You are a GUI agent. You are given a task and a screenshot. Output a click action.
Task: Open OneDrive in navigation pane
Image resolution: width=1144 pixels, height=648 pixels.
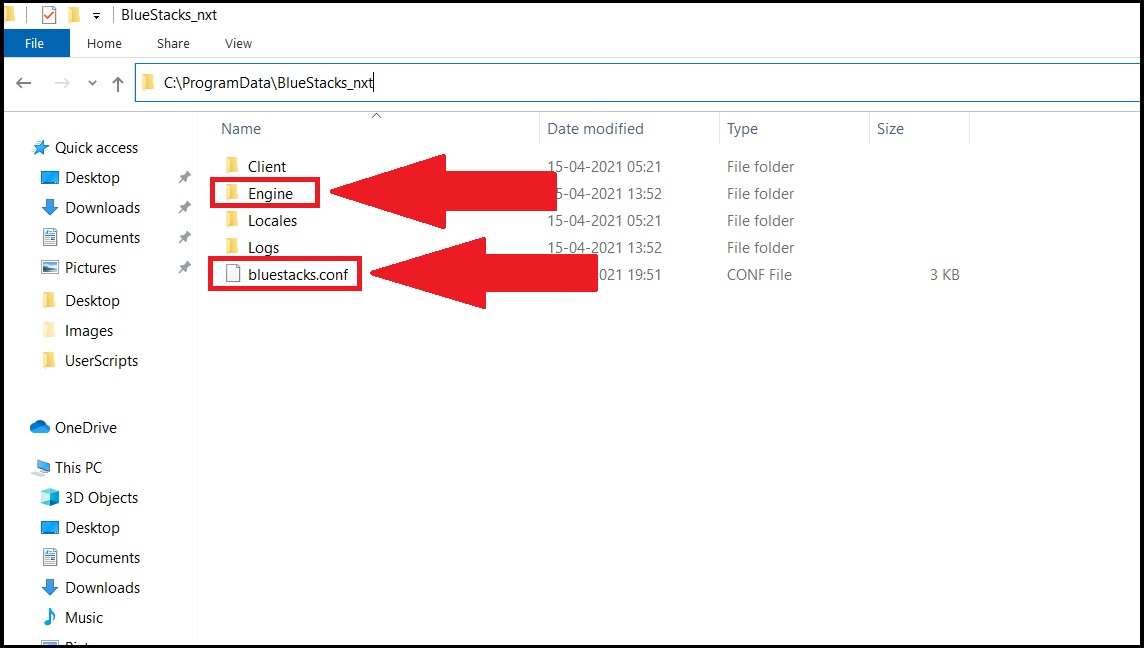point(85,428)
